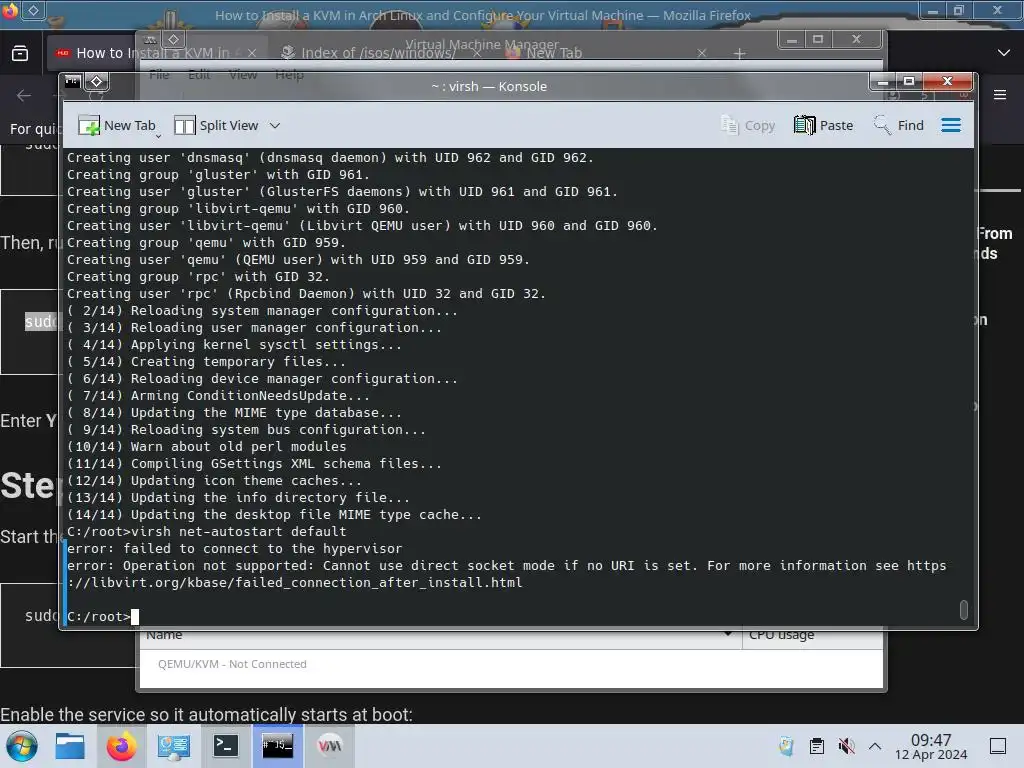The image size is (1024, 768).
Task: Close the 'New Tab' Firefox tab
Action: coord(701,53)
